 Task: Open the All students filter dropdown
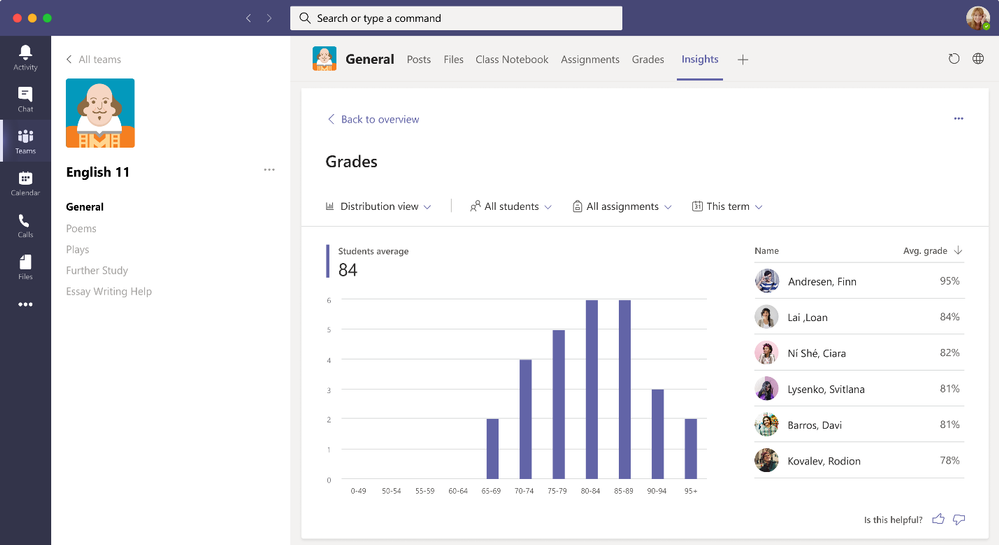[x=510, y=207]
